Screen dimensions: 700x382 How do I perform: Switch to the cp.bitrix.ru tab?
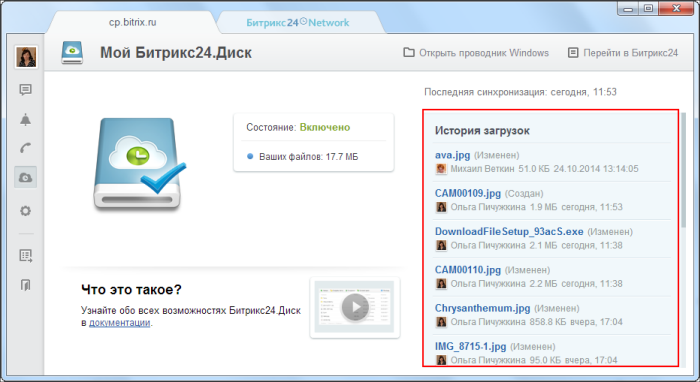point(133,22)
